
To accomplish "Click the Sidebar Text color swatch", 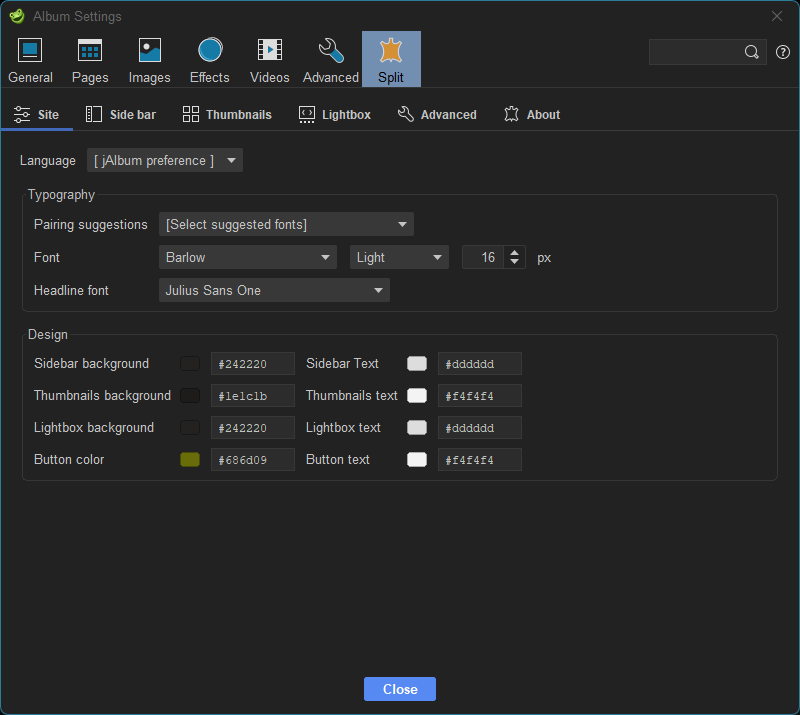I will click(417, 363).
